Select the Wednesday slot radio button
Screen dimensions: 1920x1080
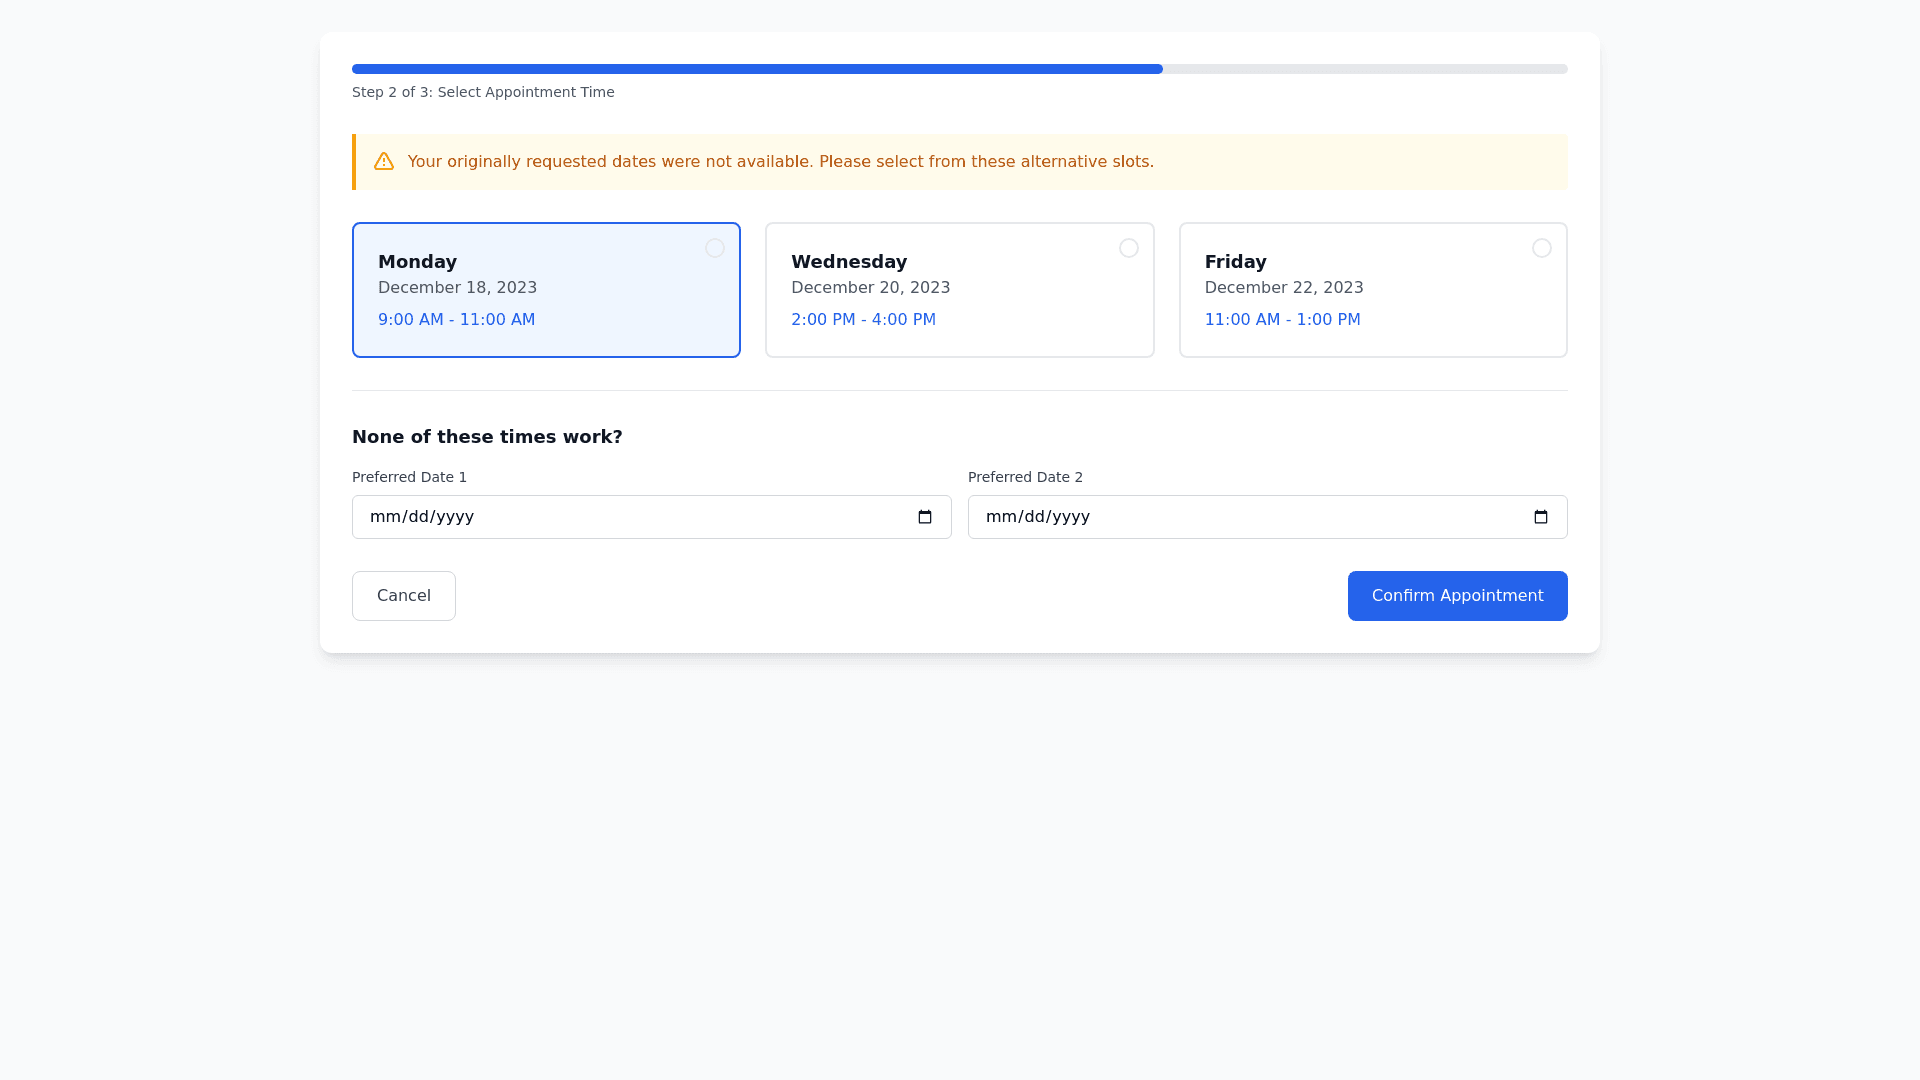coord(1128,248)
